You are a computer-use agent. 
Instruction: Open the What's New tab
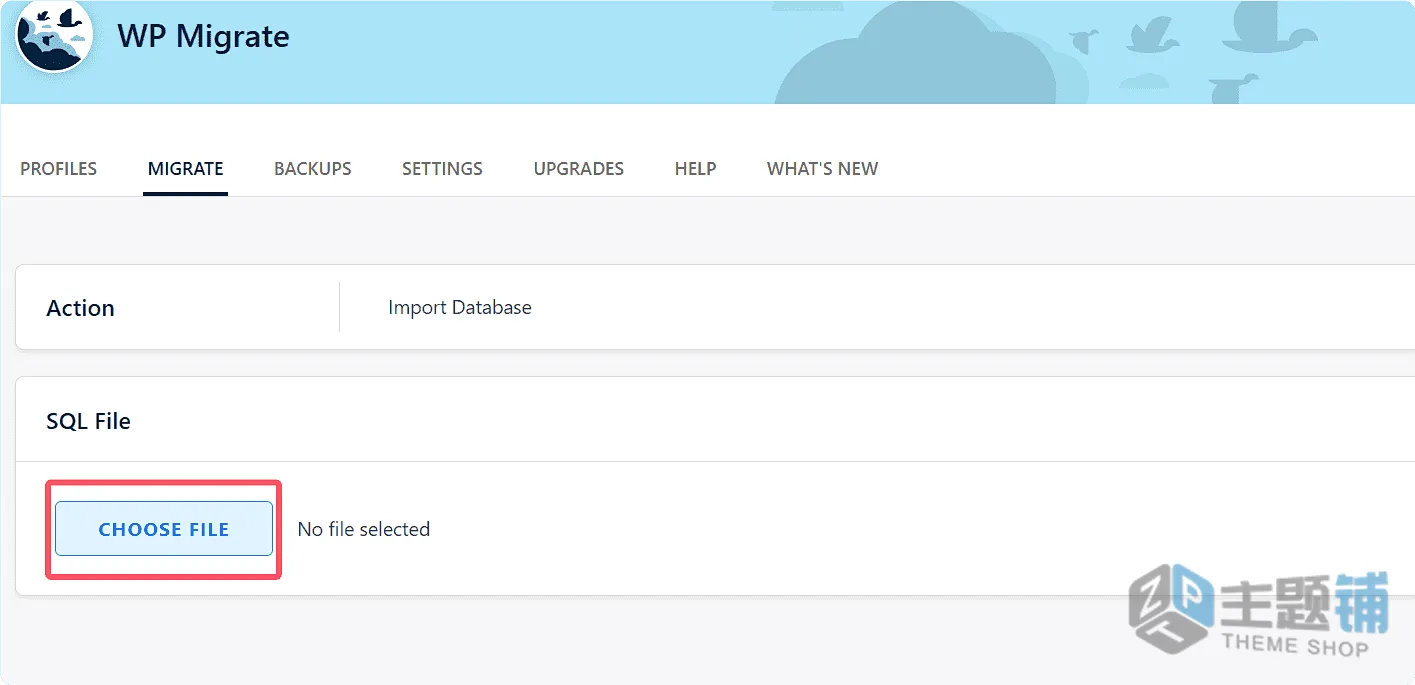[x=822, y=169]
